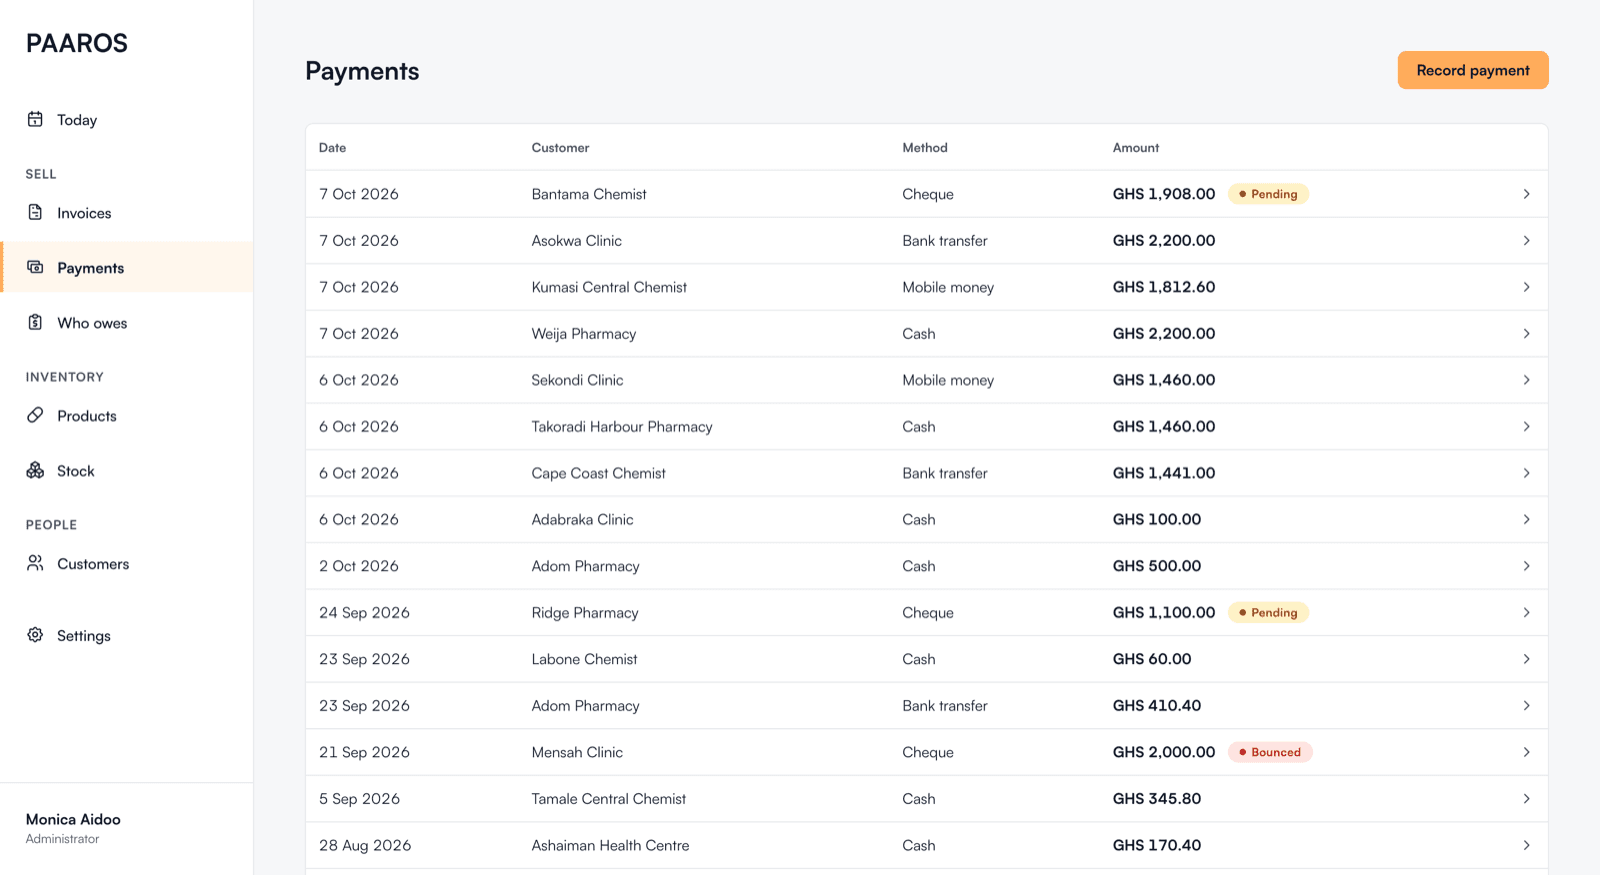
Task: Select the Cape Coast Chemist customer name
Action: 598,473
